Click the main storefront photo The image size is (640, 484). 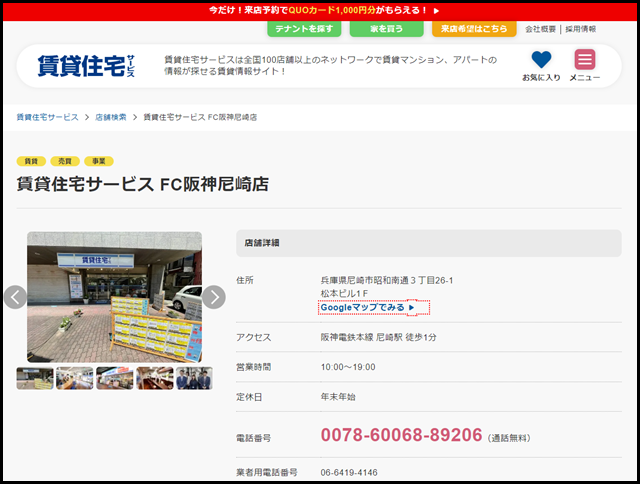tap(114, 297)
